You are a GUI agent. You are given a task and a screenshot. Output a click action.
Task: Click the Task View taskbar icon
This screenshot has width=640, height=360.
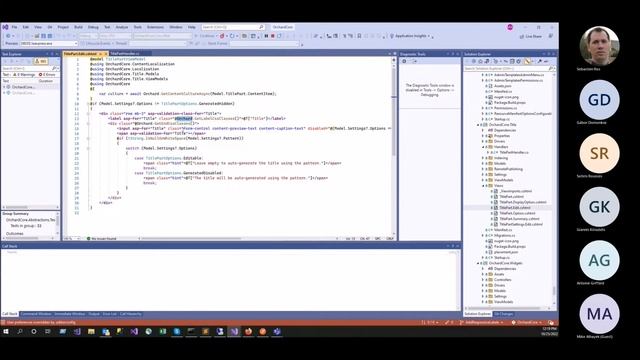(48, 331)
